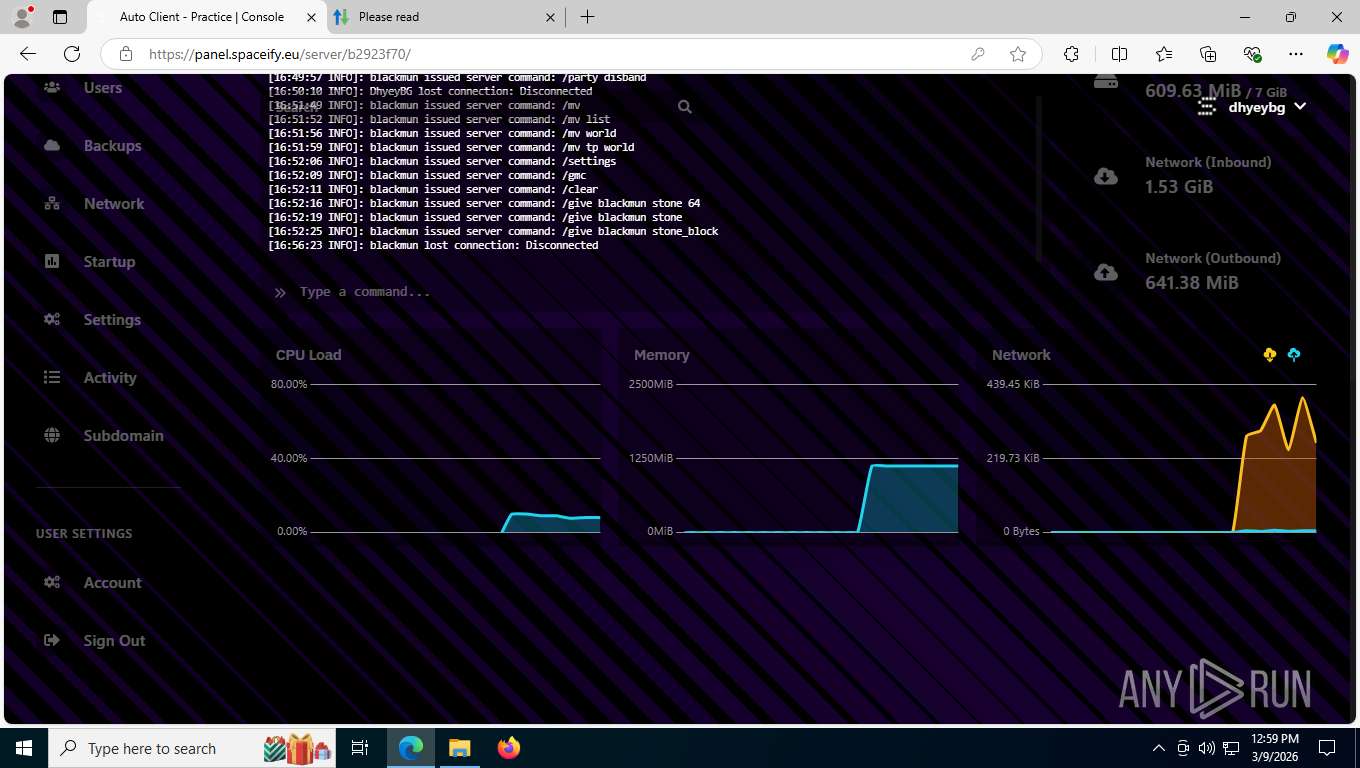Open the Copilot sidebar icon
Screen dimensions: 1360x768
coord(1338,54)
